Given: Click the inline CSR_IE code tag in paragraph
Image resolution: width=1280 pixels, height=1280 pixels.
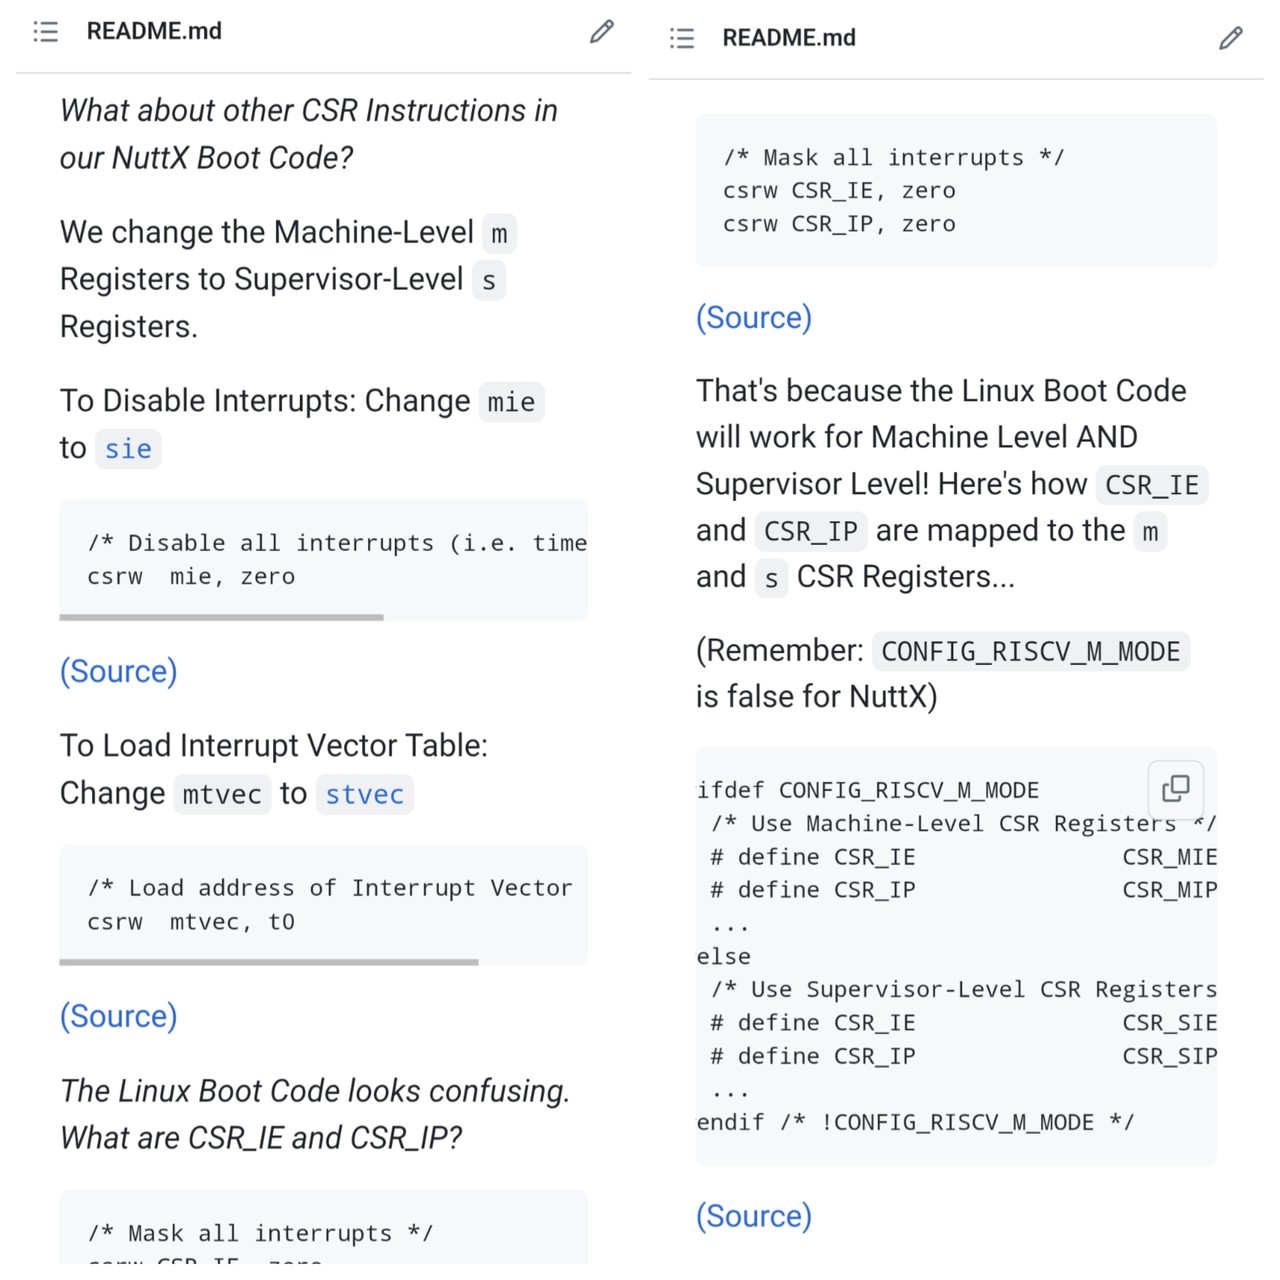Looking at the screenshot, I should pyautogui.click(x=1151, y=485).
